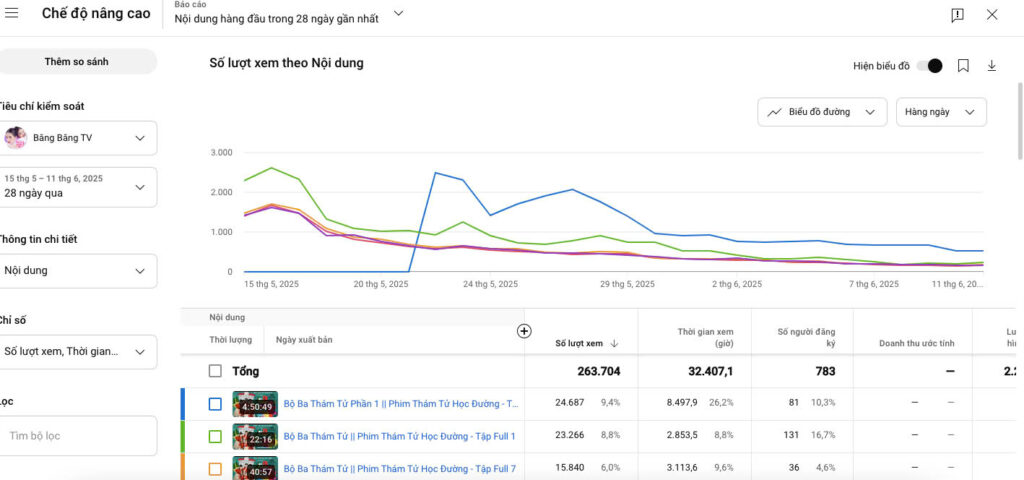Select the Bộ Ba Thám Tử Phần 1 checkbox
The width and height of the screenshot is (1024, 480).
(215, 404)
